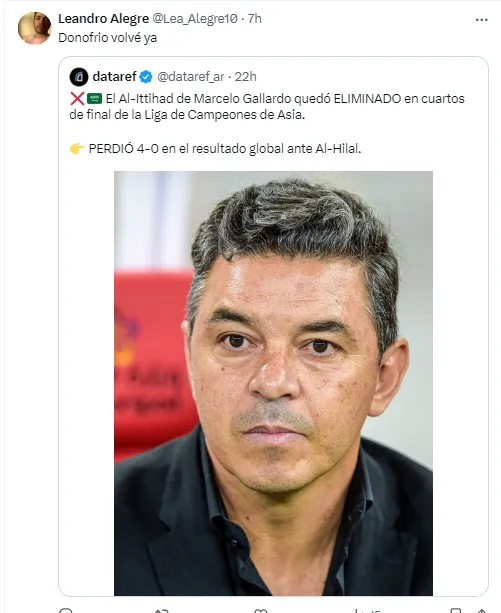
Task: Open the @Lea_Alegre10 handle link
Action: coord(195,18)
